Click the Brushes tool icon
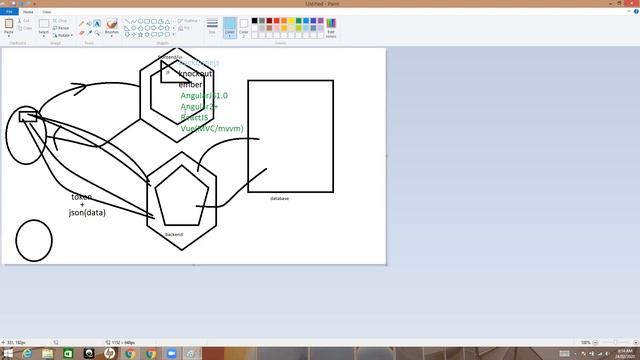 (111, 23)
